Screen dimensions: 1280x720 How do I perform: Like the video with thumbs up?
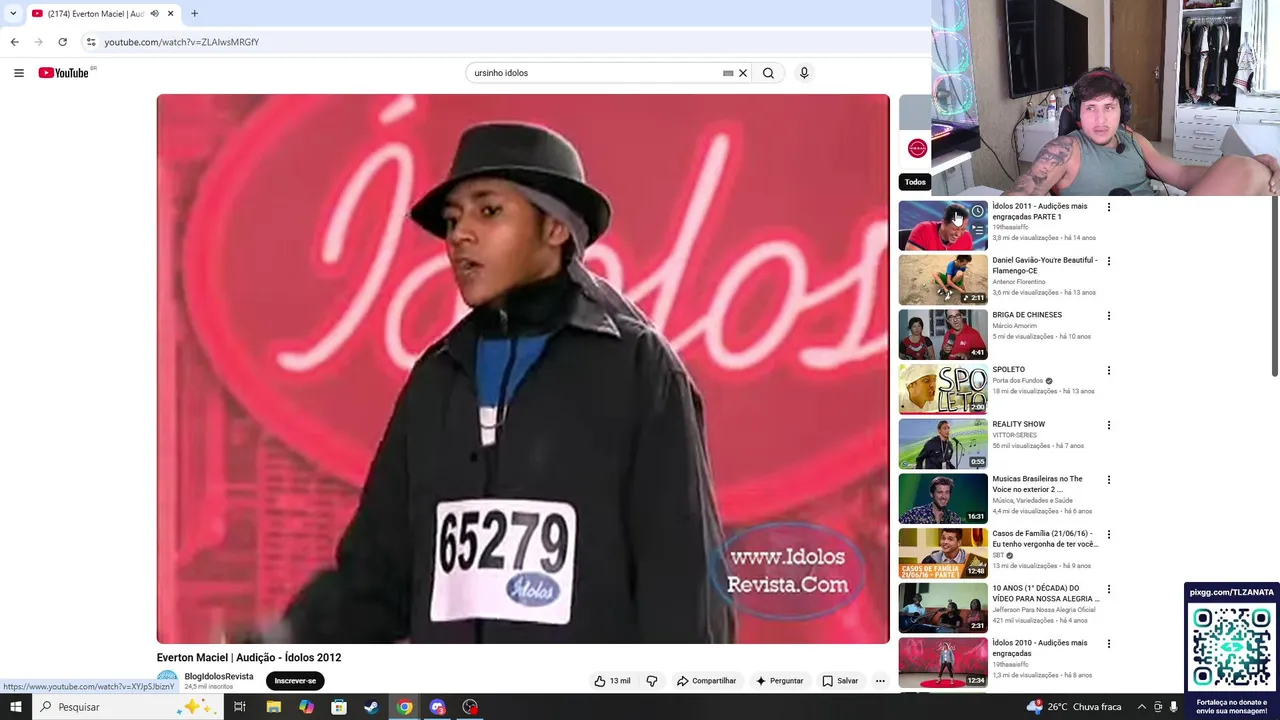click(x=611, y=681)
